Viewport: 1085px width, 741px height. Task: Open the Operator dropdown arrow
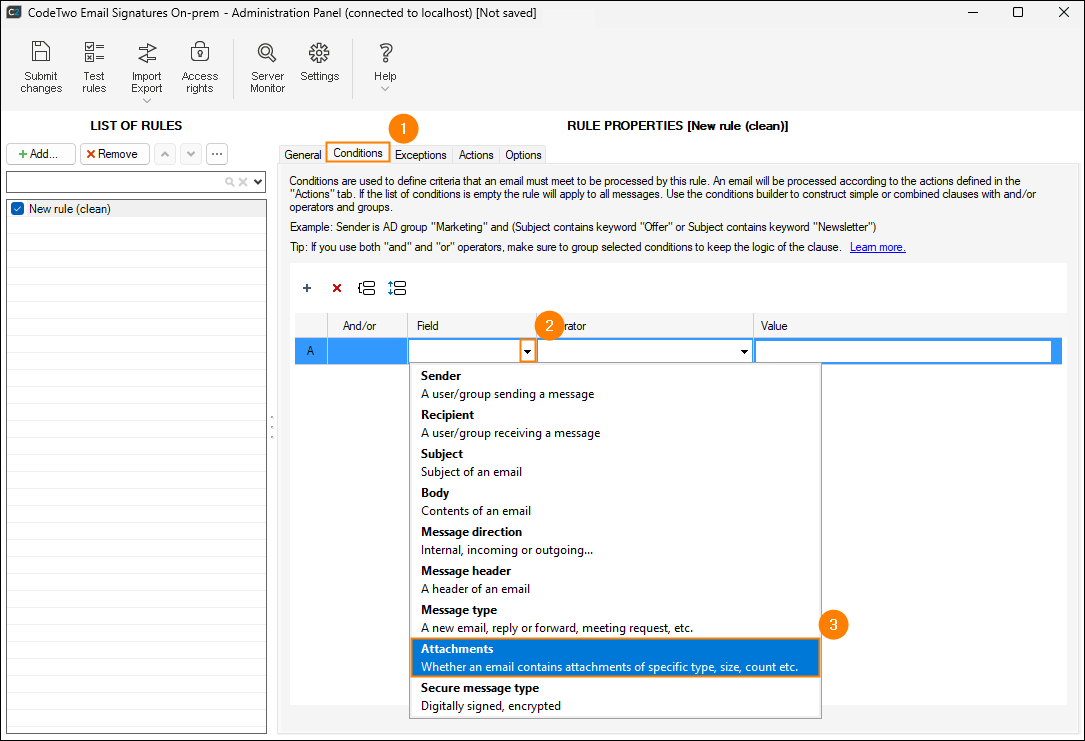pyautogui.click(x=744, y=352)
